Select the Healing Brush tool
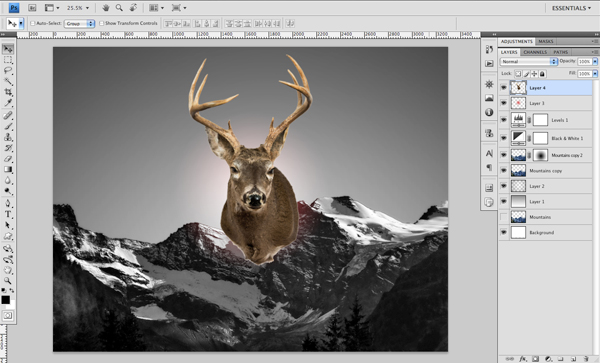Image resolution: width=600 pixels, height=363 pixels. pos(8,115)
